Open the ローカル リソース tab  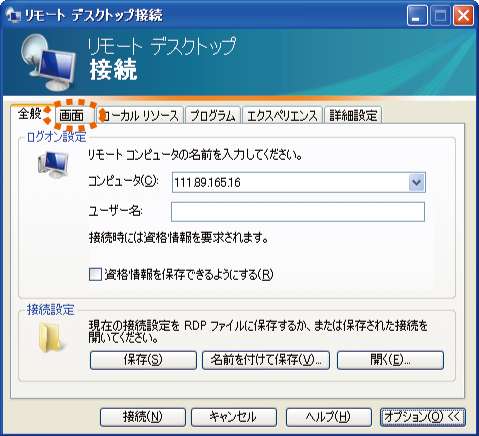[x=141, y=115]
